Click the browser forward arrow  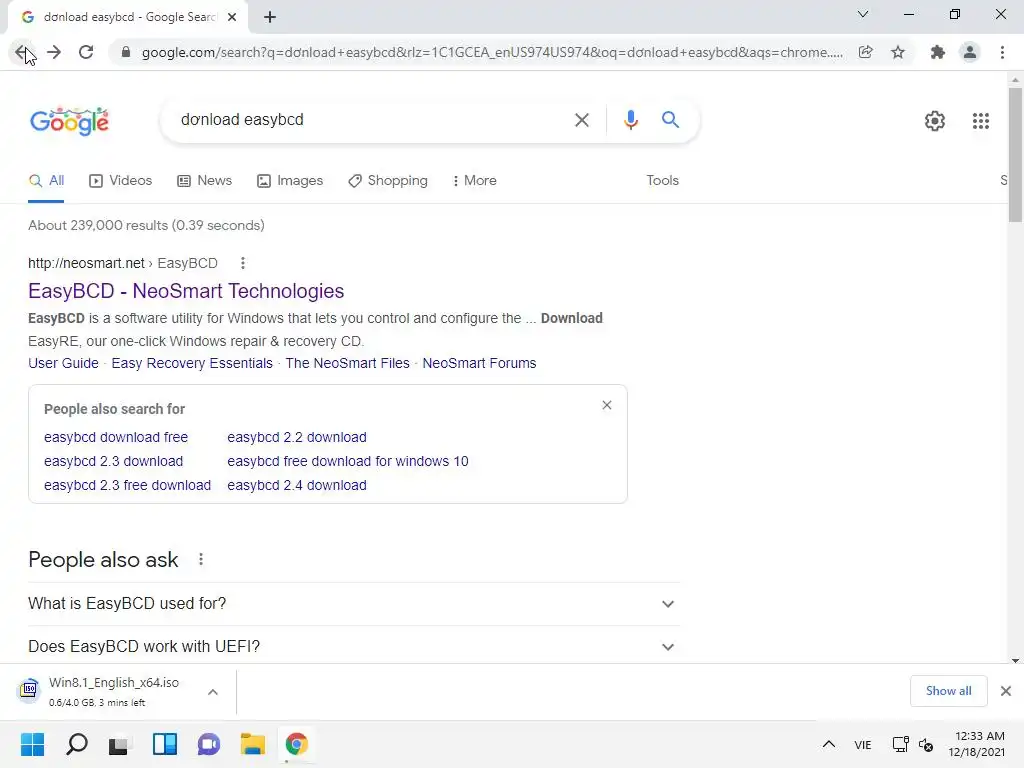point(54,52)
